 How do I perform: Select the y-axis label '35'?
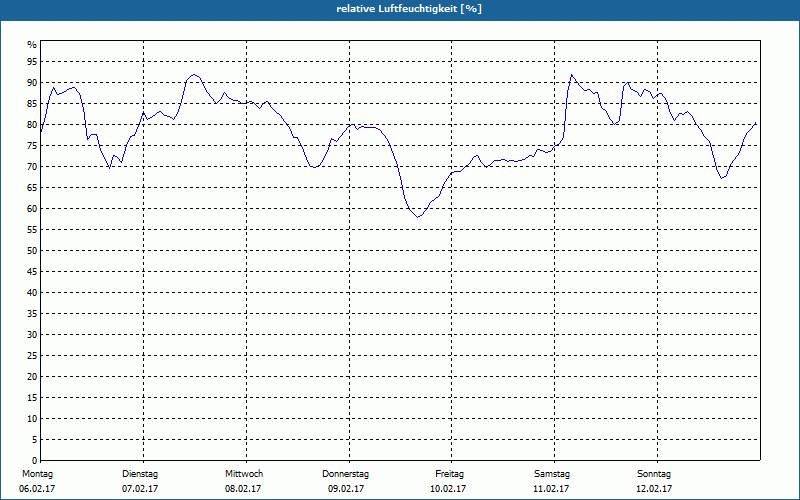point(32,314)
